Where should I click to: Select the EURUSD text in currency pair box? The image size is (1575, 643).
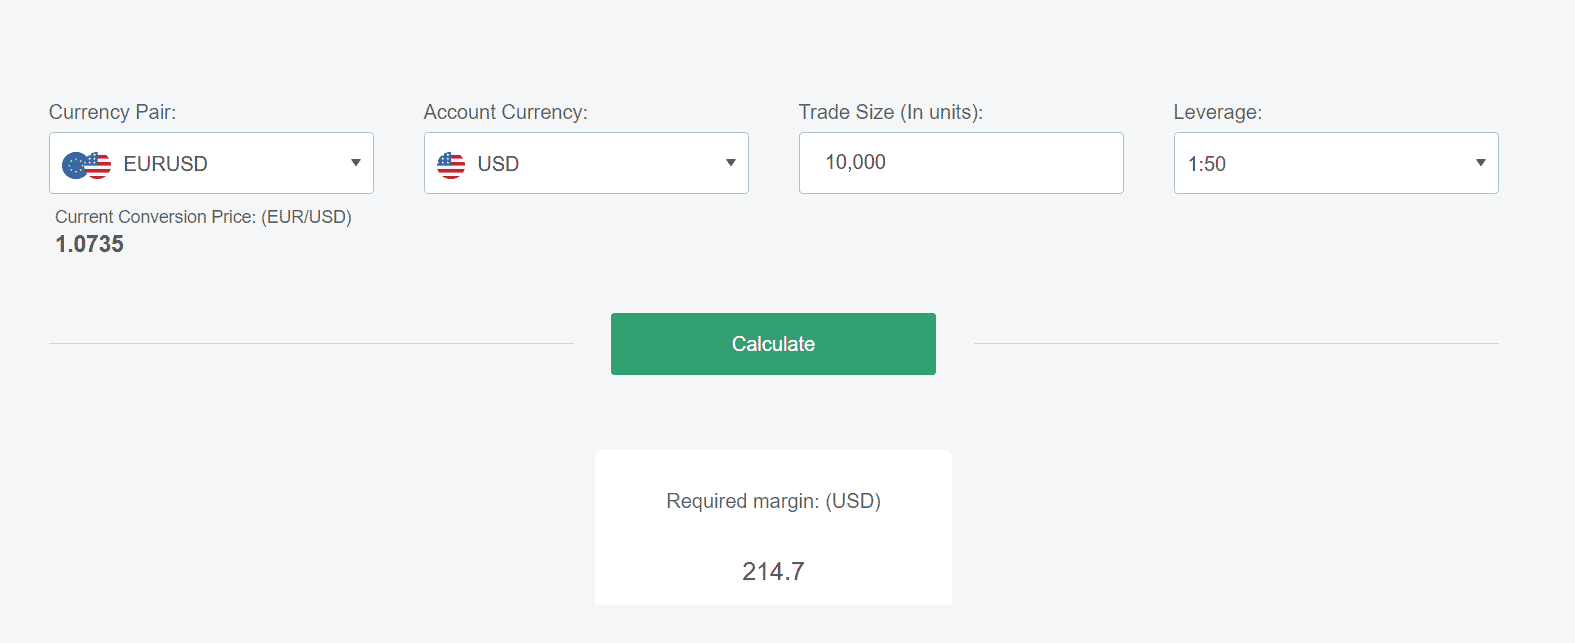(166, 164)
